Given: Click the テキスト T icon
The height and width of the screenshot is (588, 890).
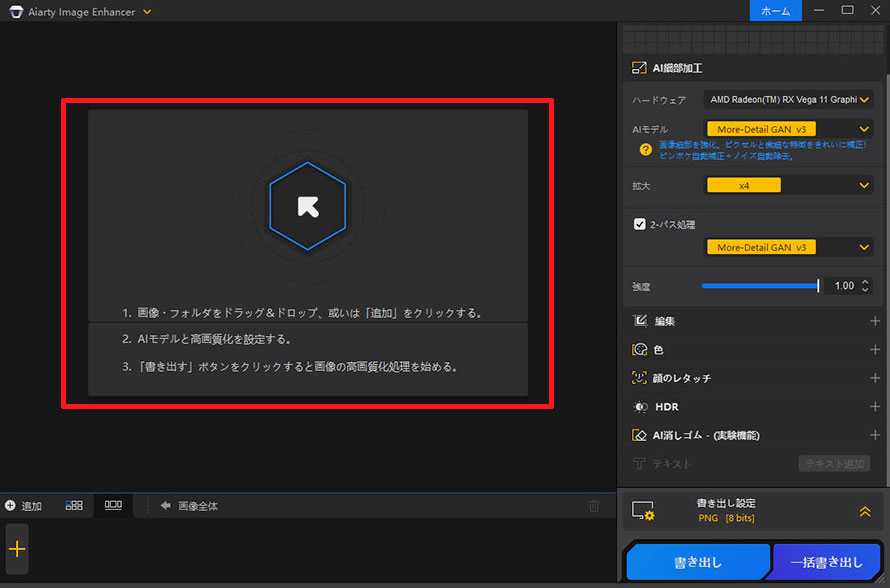Looking at the screenshot, I should 639,464.
